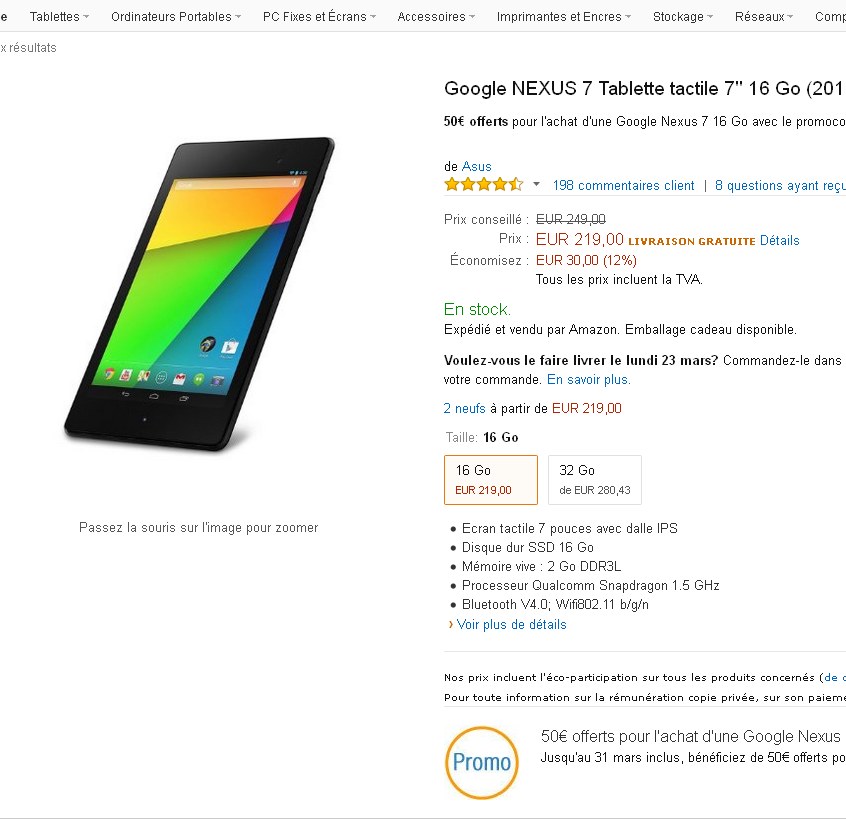Open the 198 commentaires client link

coord(623,185)
